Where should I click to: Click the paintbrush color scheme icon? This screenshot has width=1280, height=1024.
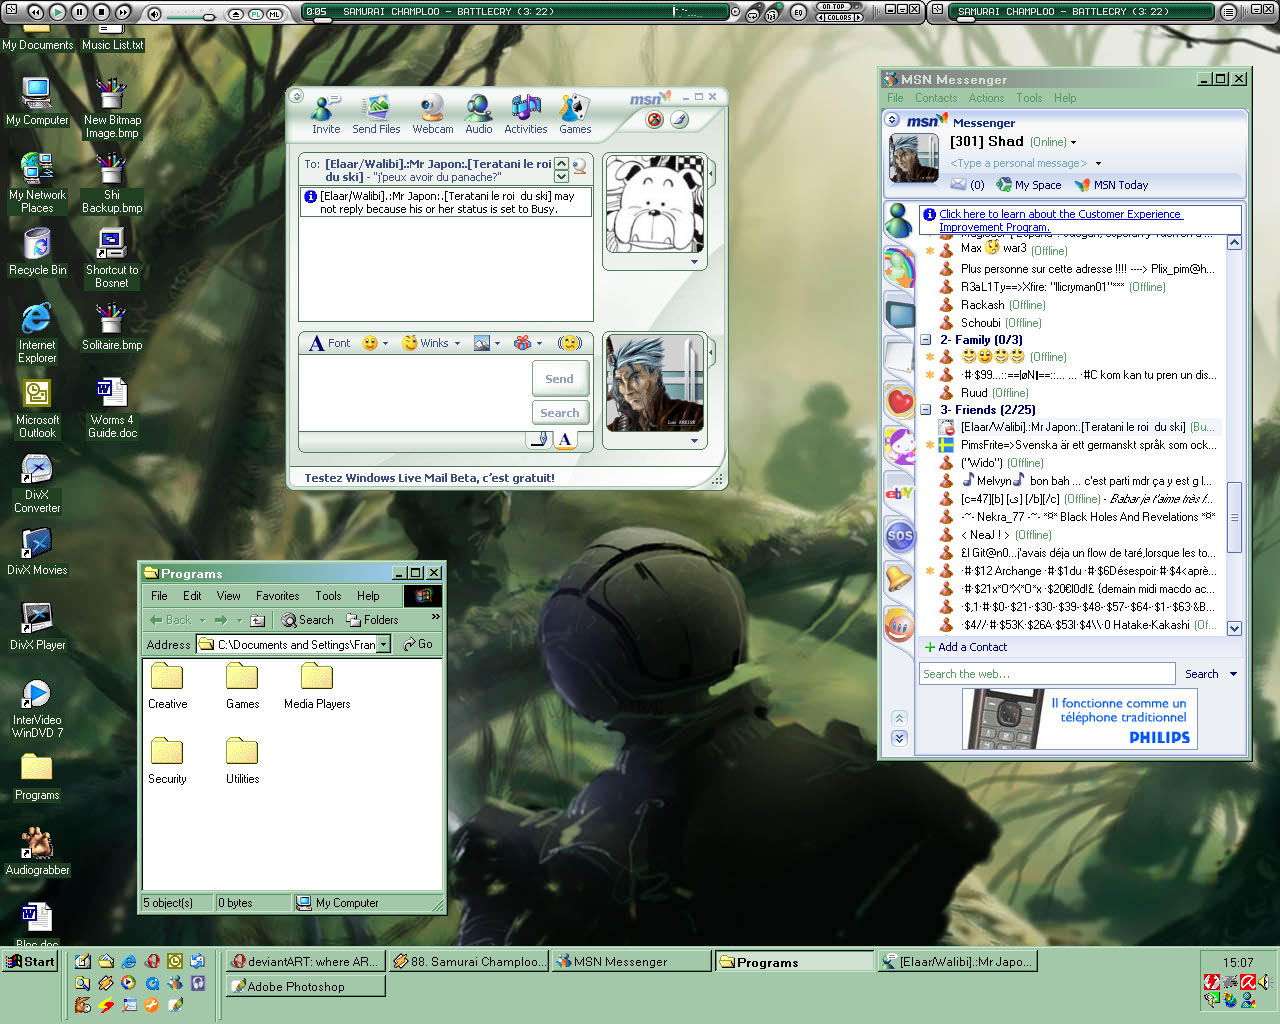(680, 119)
